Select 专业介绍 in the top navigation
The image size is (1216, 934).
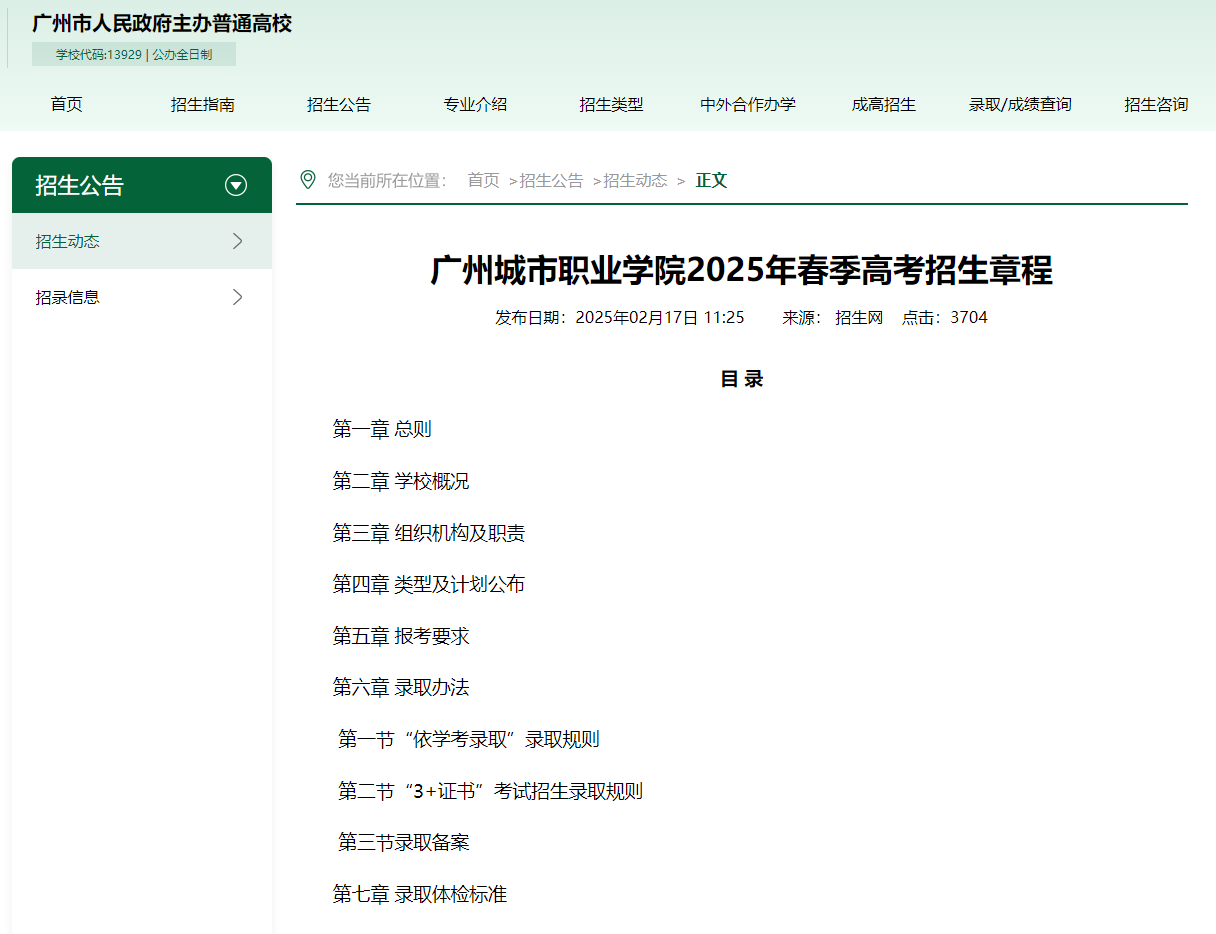coord(474,104)
